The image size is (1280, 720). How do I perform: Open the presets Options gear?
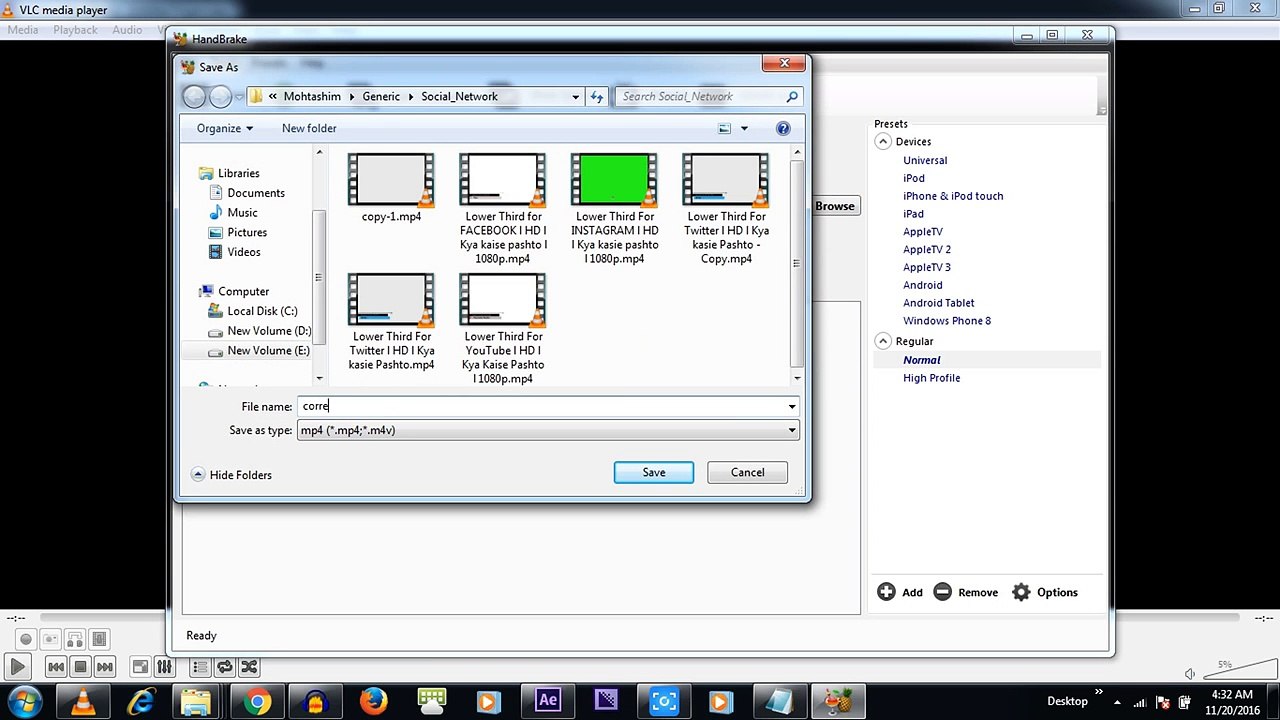pyautogui.click(x=1044, y=592)
